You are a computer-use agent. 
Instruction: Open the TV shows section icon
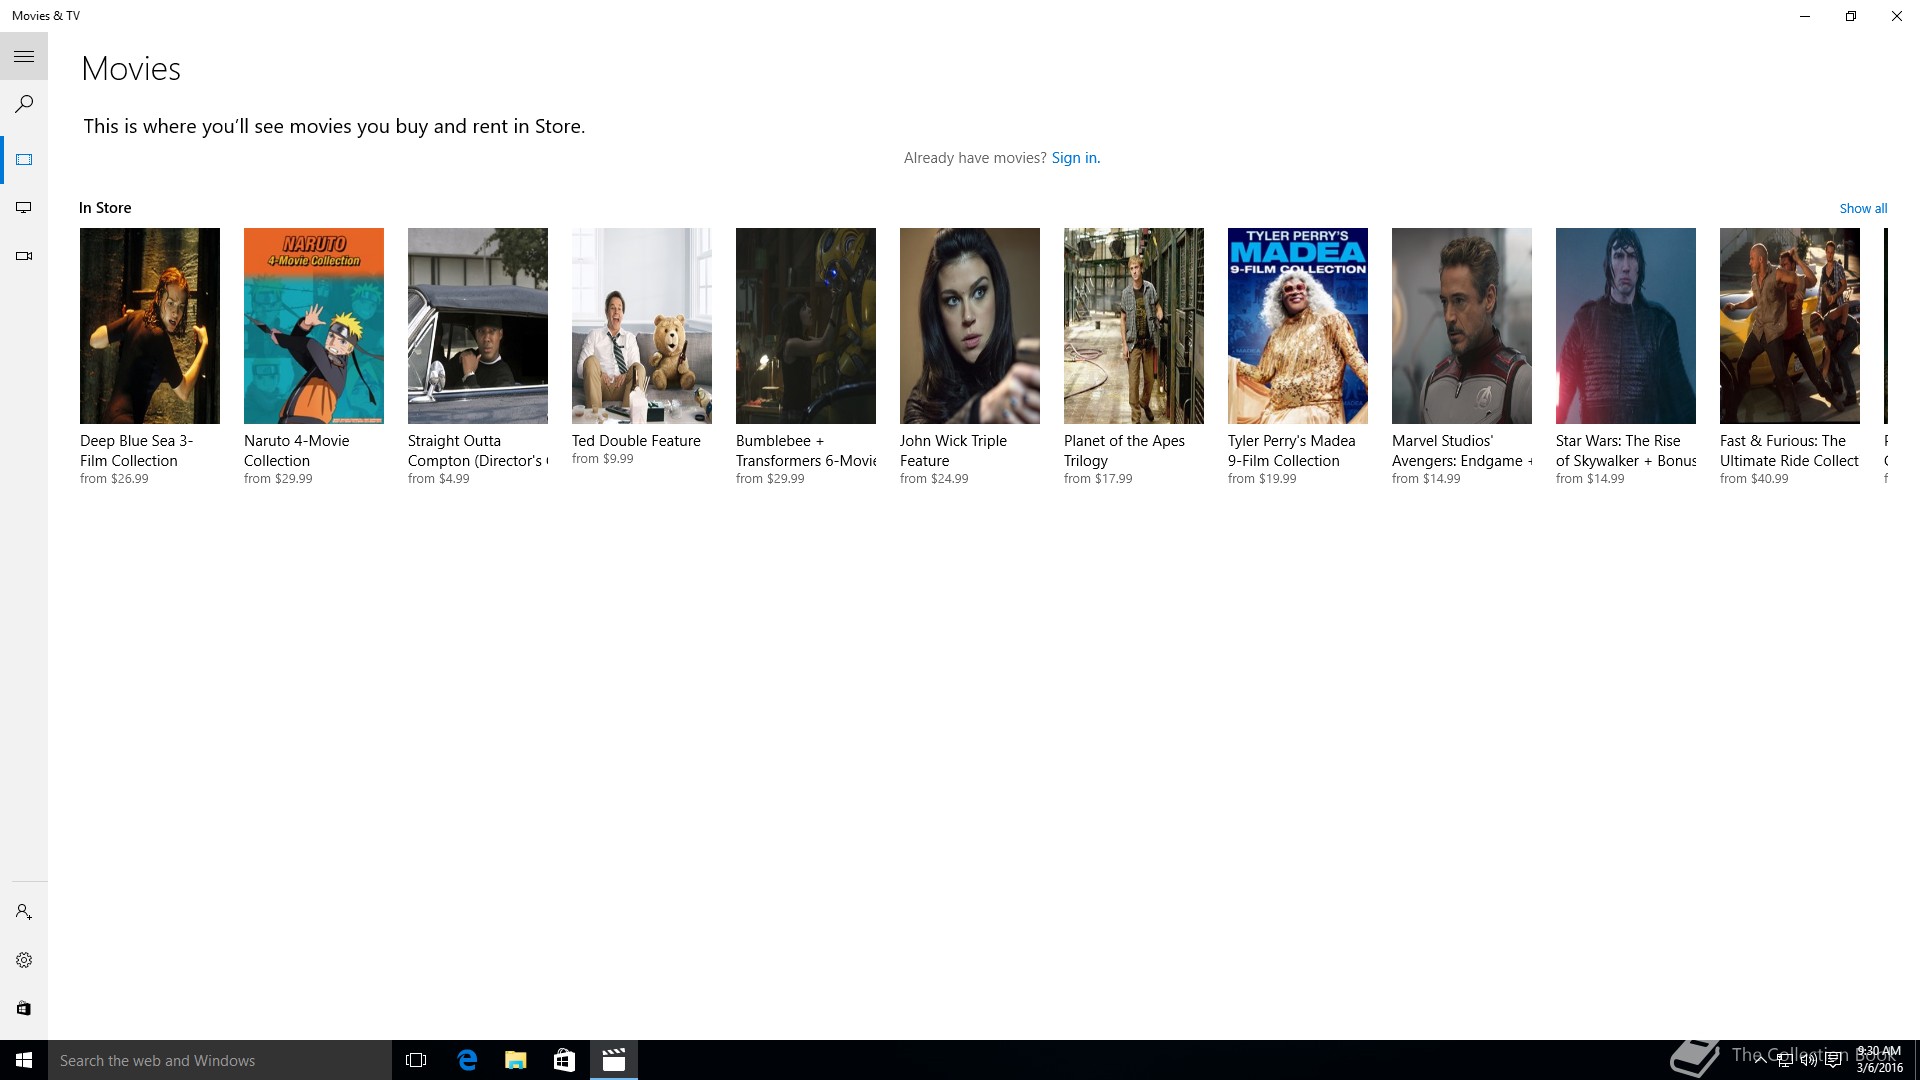24,208
